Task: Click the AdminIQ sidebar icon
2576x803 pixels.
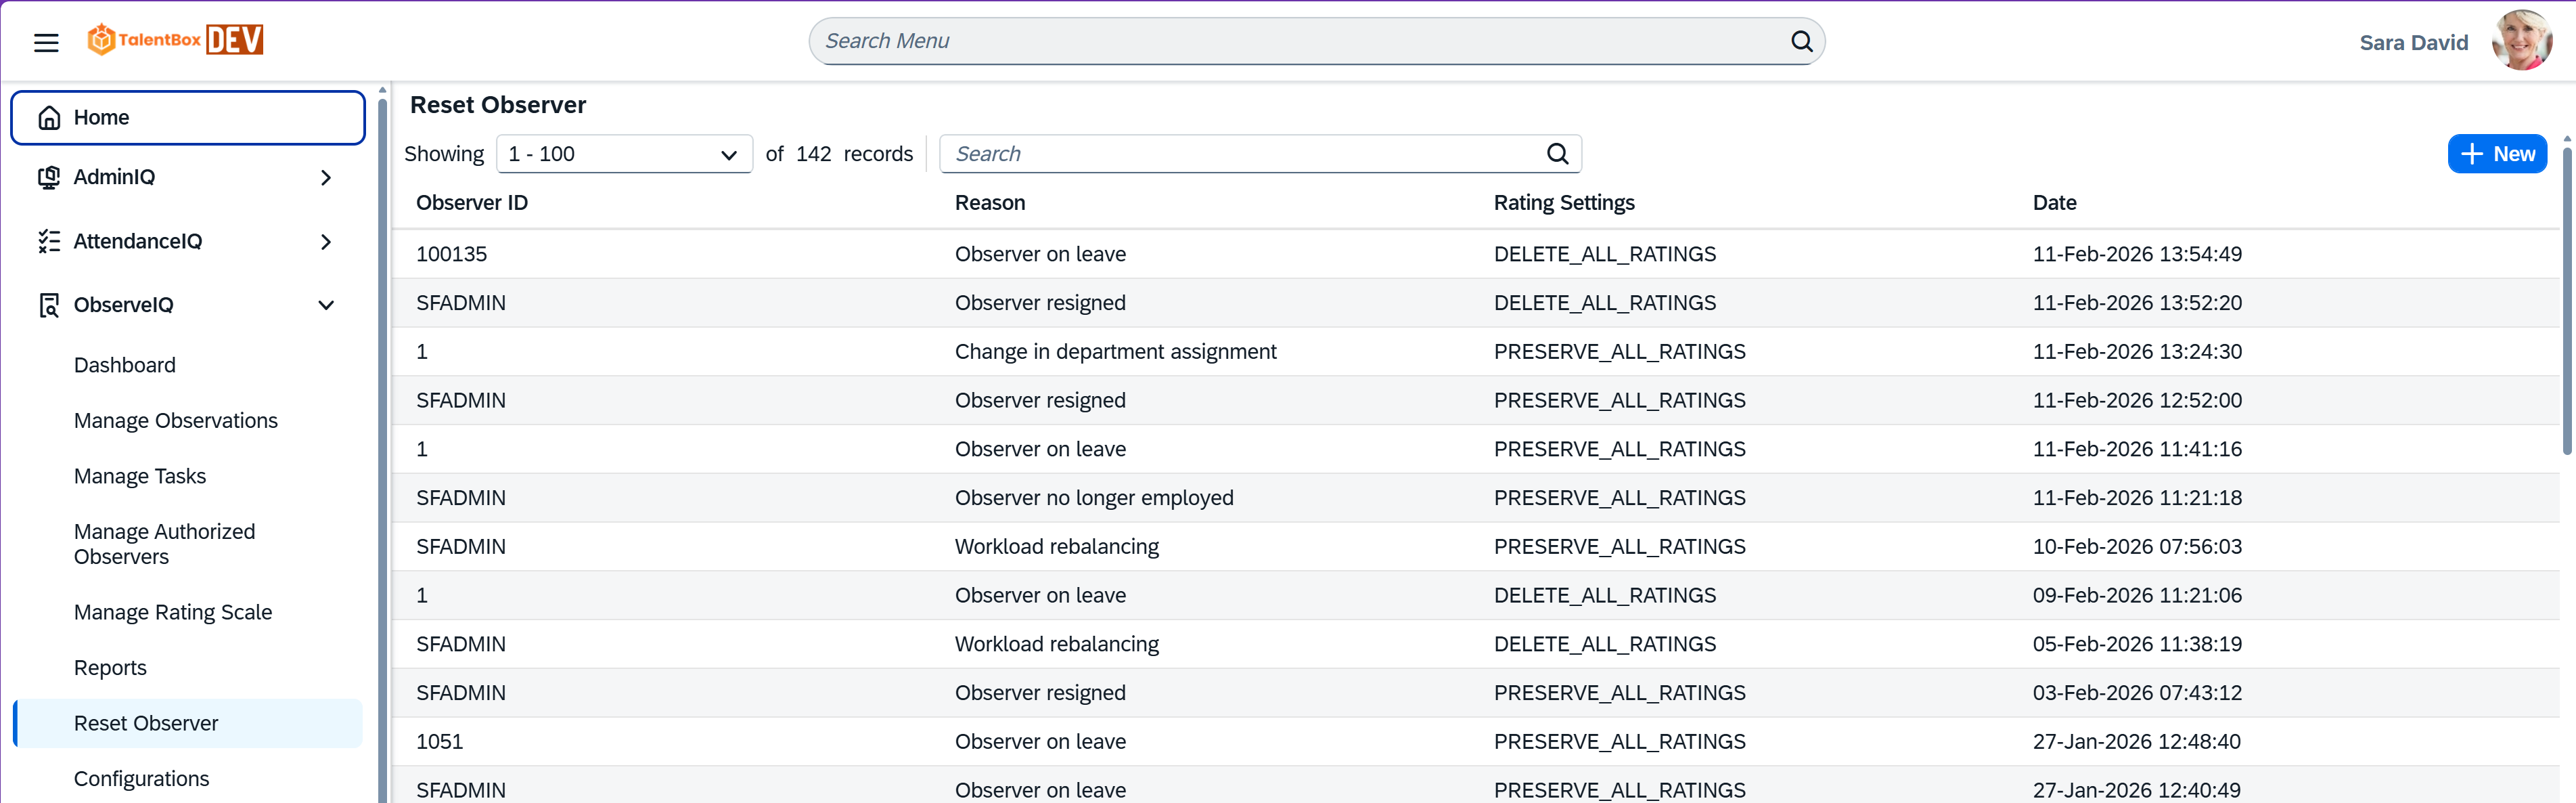Action: 49,177
